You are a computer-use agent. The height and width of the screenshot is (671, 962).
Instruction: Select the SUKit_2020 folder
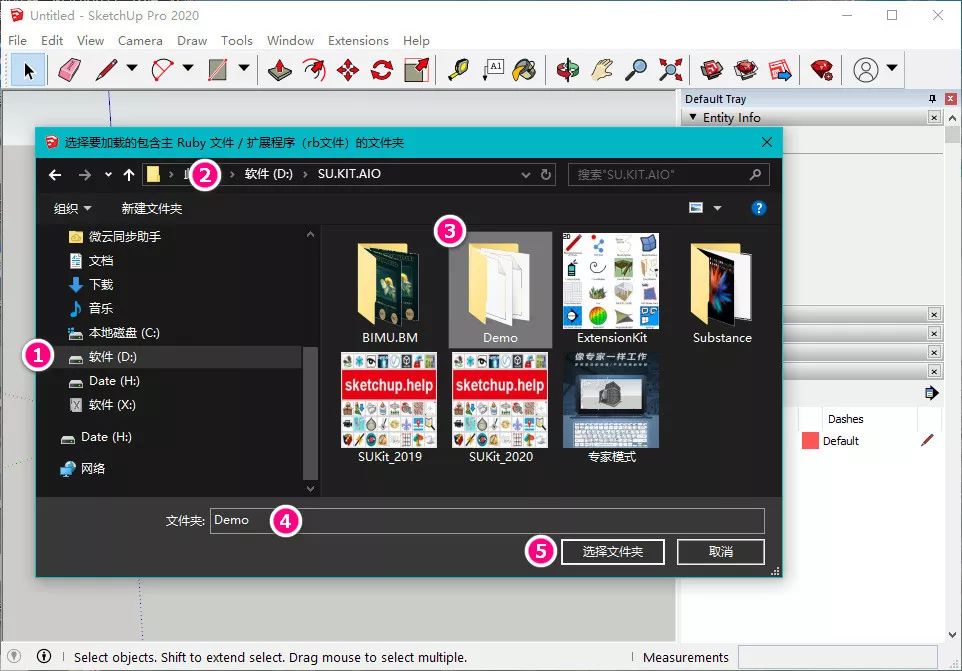tap(501, 408)
